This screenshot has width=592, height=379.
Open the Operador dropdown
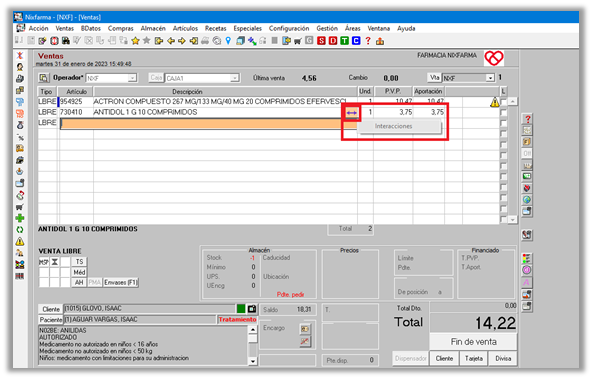coord(132,78)
